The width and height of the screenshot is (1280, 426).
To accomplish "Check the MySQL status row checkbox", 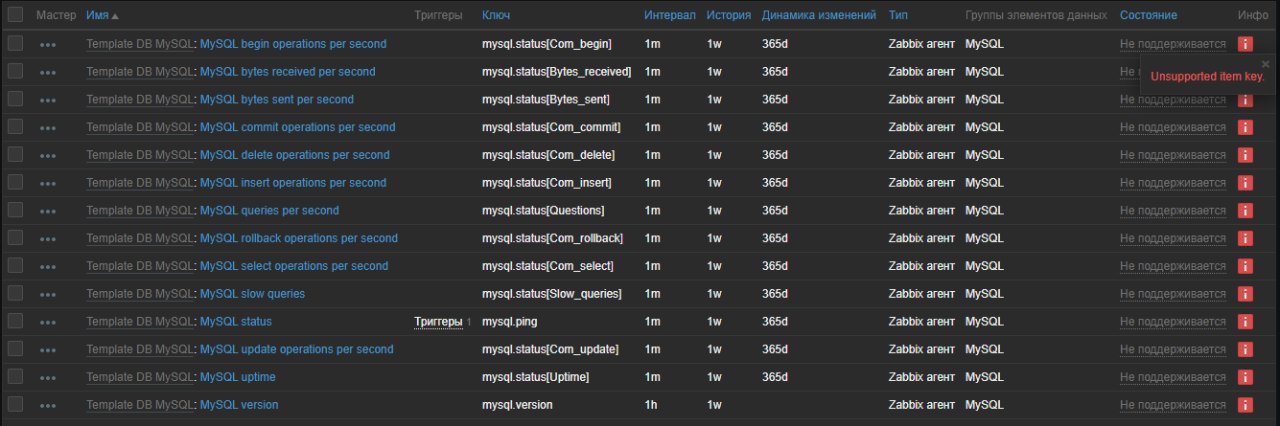I will click(15, 321).
